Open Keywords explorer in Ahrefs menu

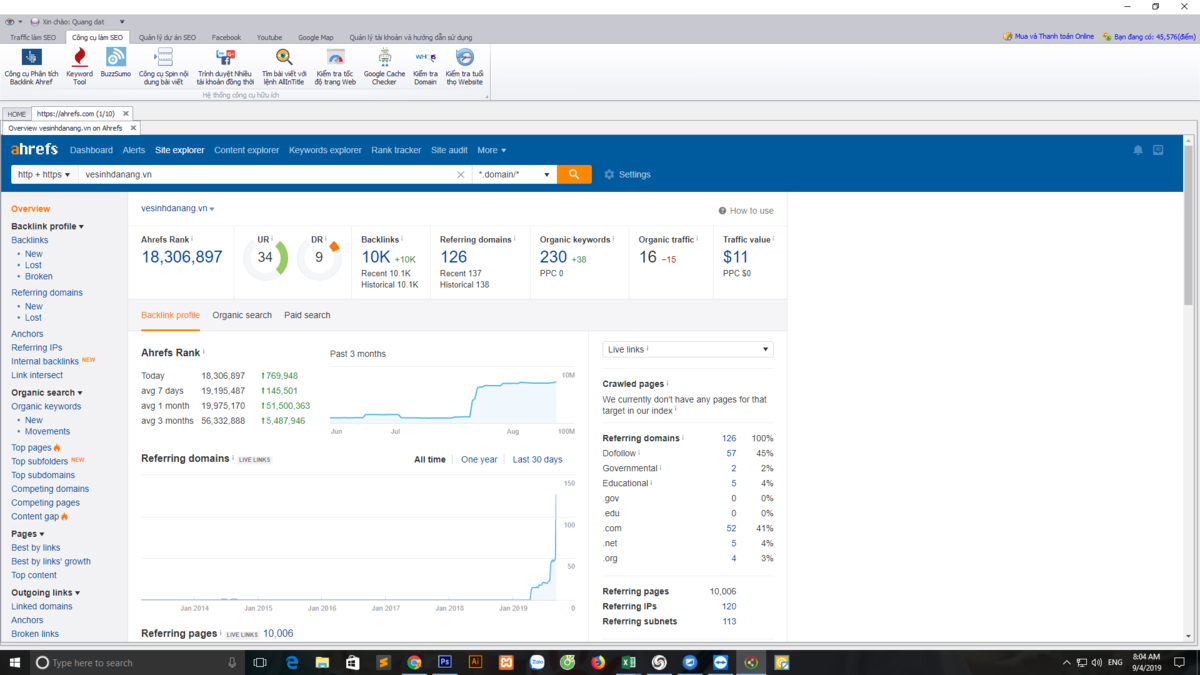coord(325,150)
